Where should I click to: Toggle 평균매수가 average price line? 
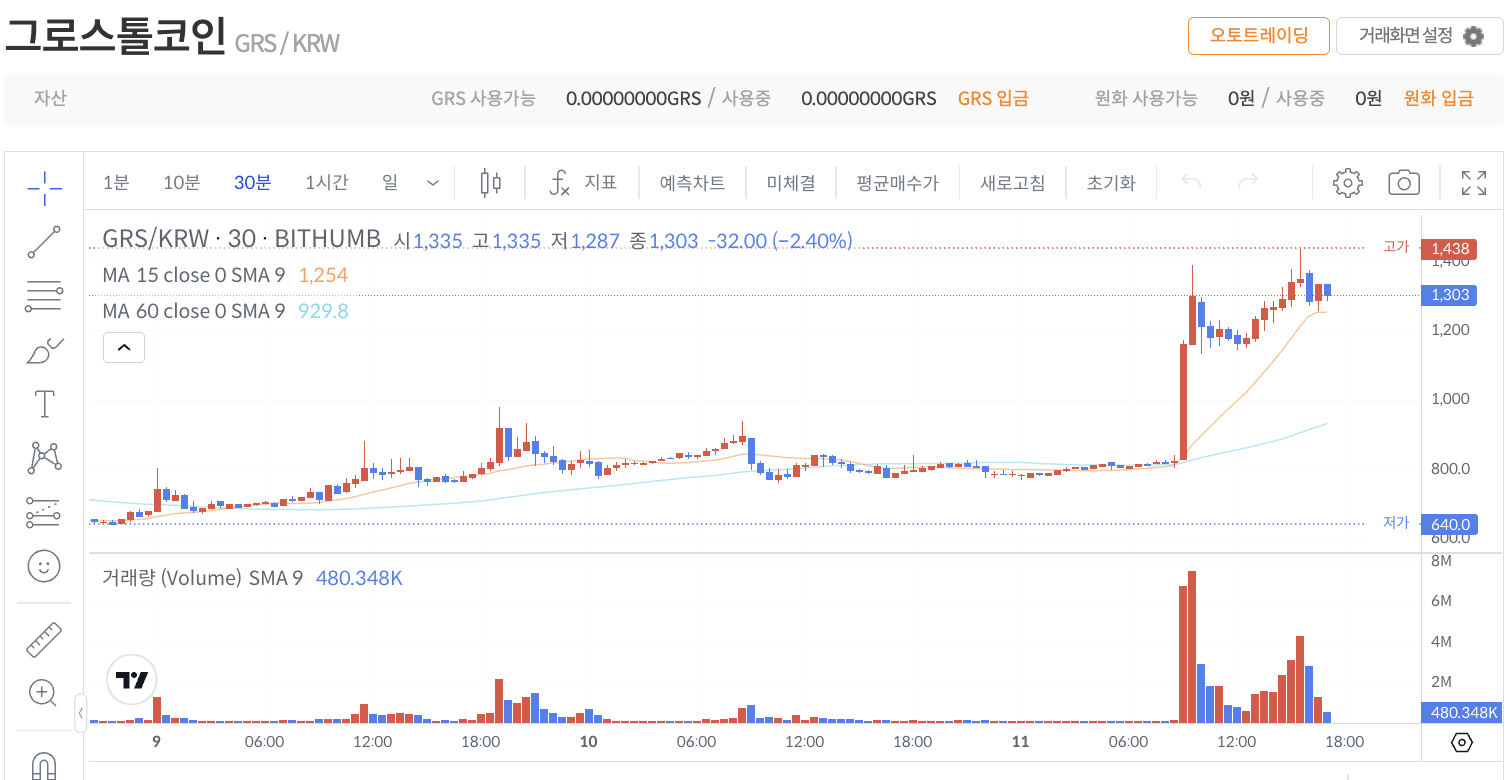[897, 183]
